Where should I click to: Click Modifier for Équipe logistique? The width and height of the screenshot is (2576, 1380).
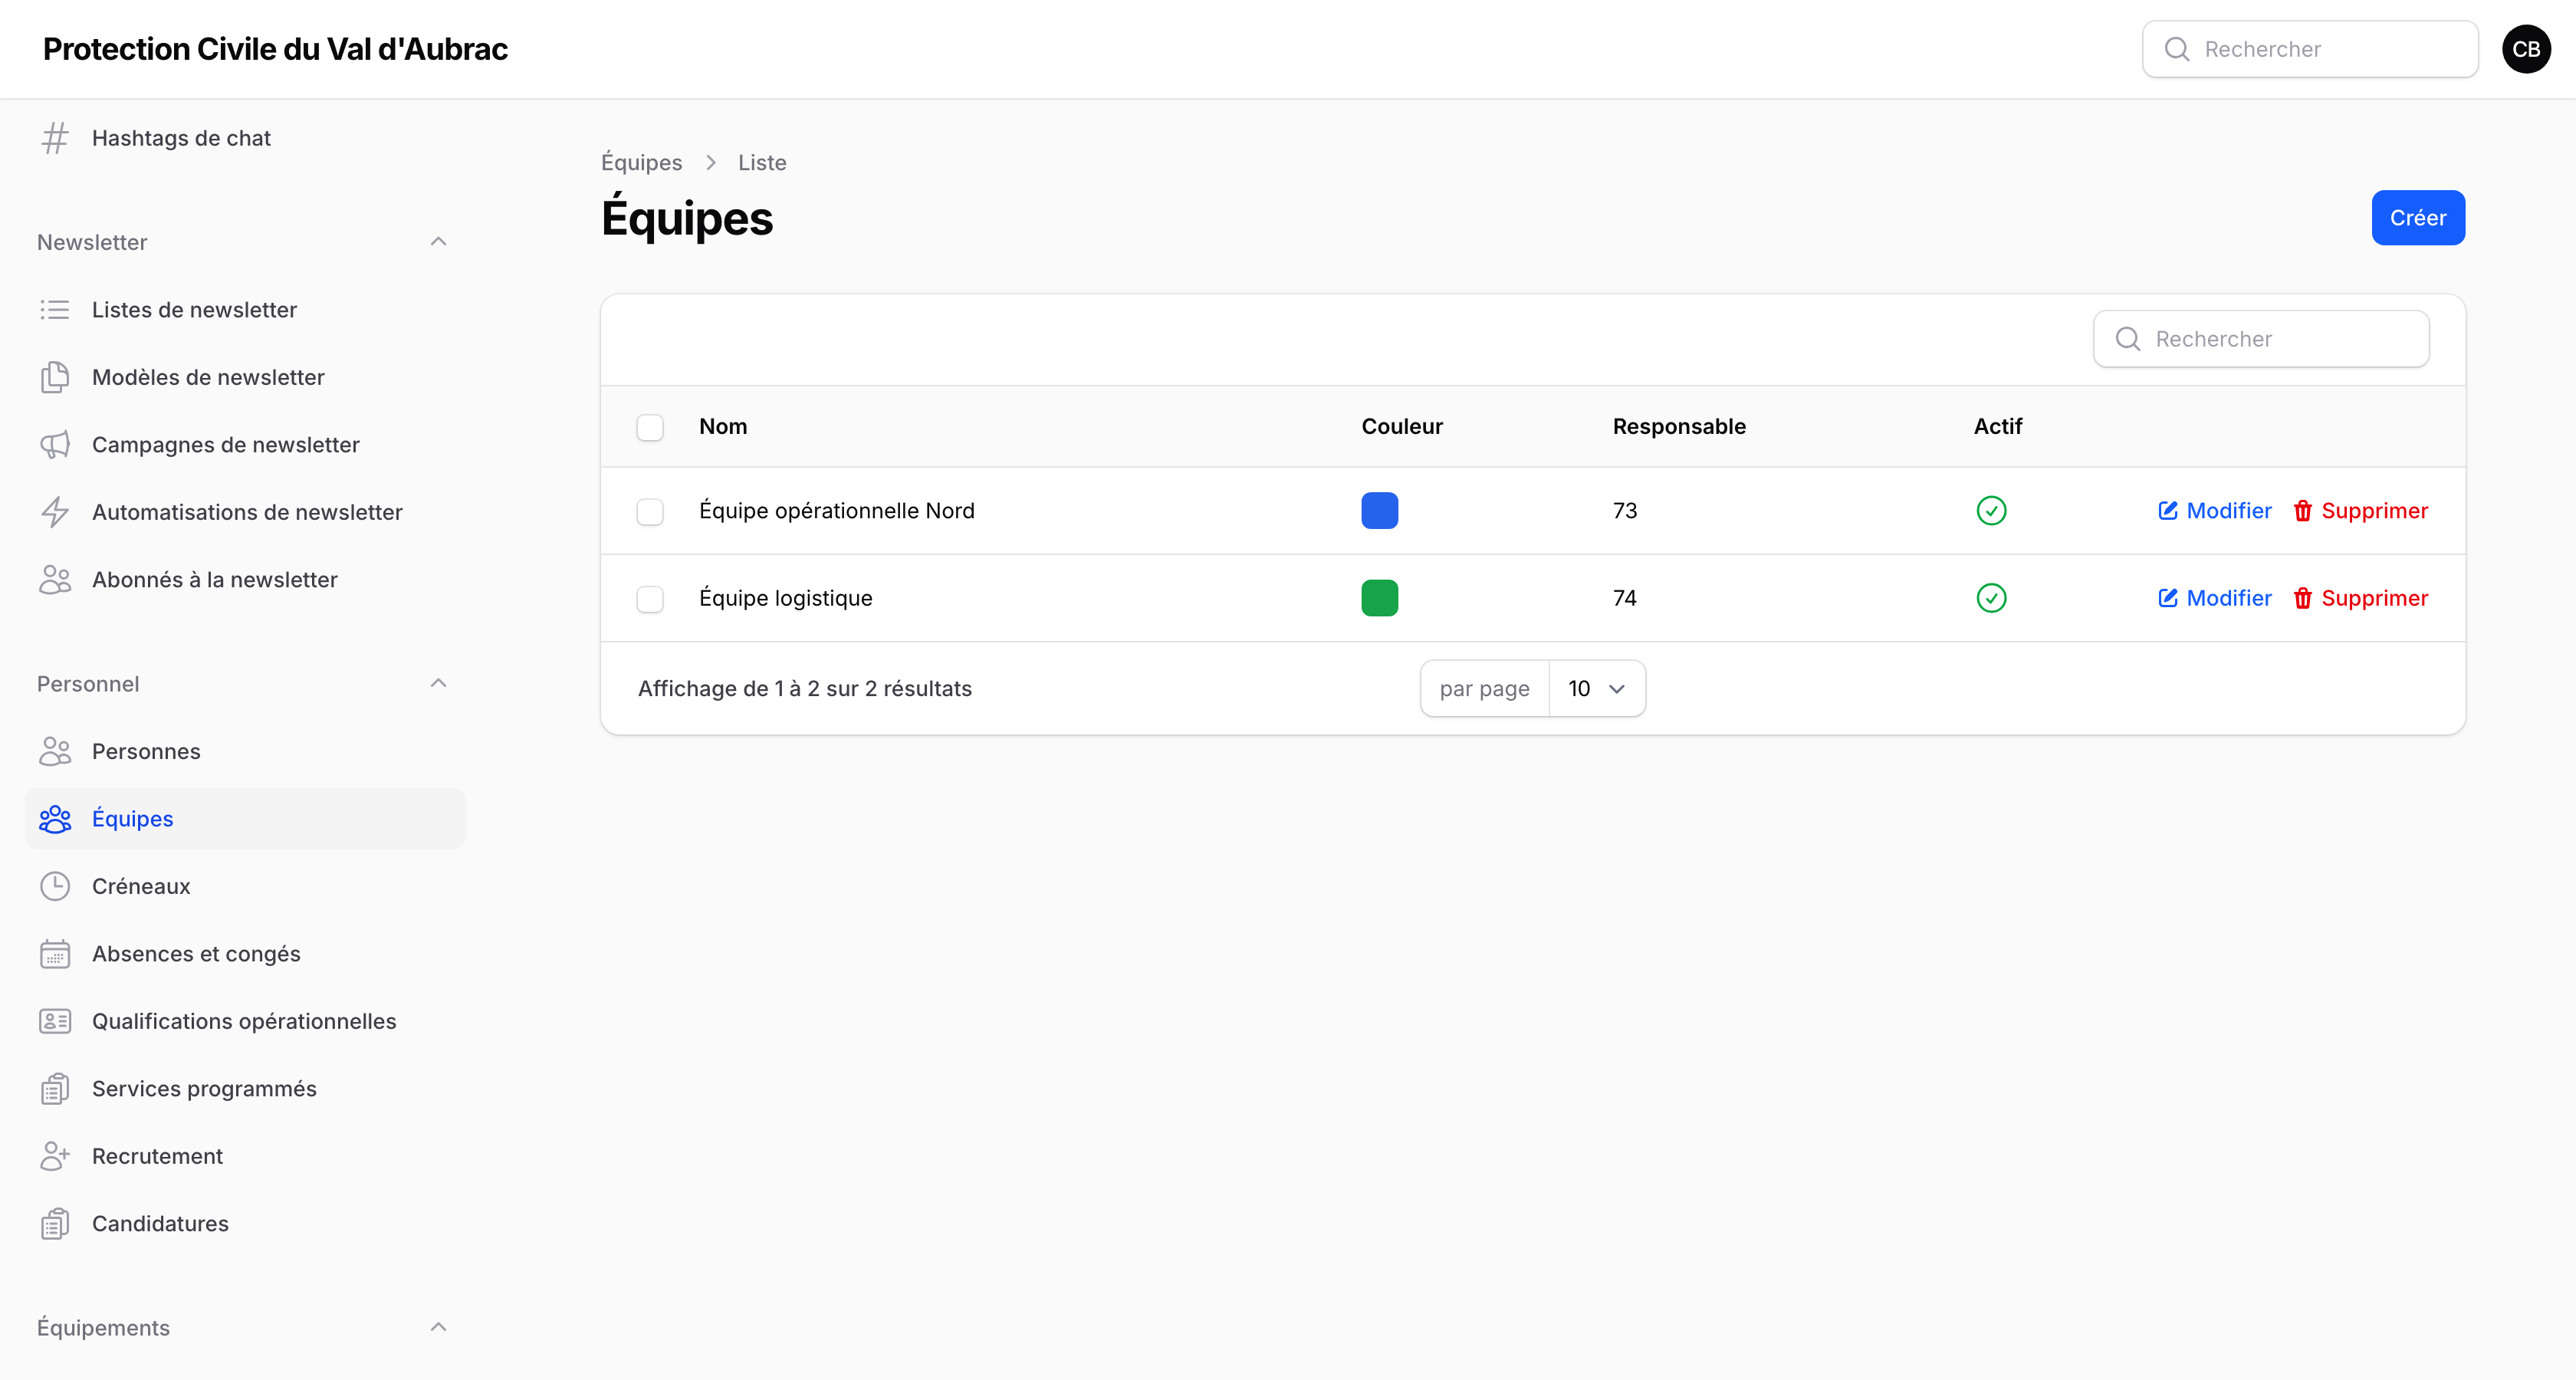tap(2214, 598)
